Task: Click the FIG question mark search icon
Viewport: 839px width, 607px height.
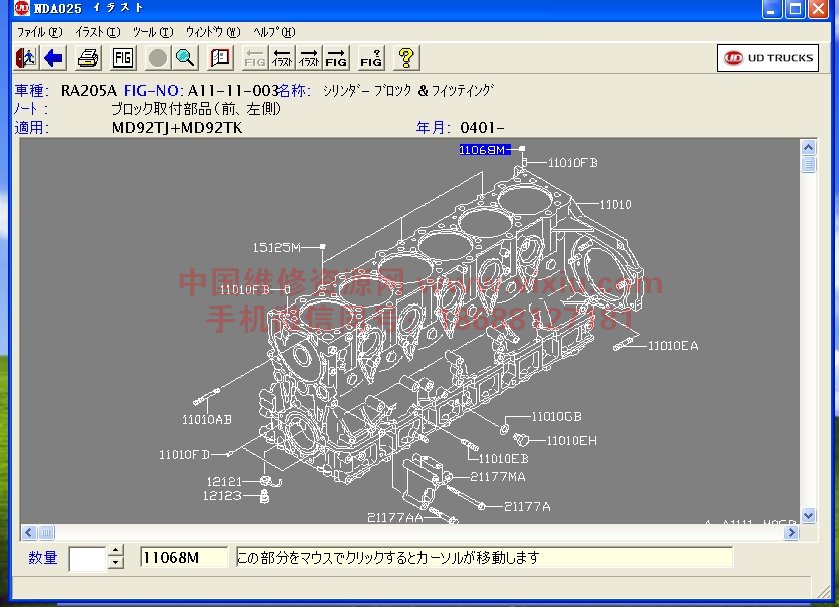Action: 371,58
